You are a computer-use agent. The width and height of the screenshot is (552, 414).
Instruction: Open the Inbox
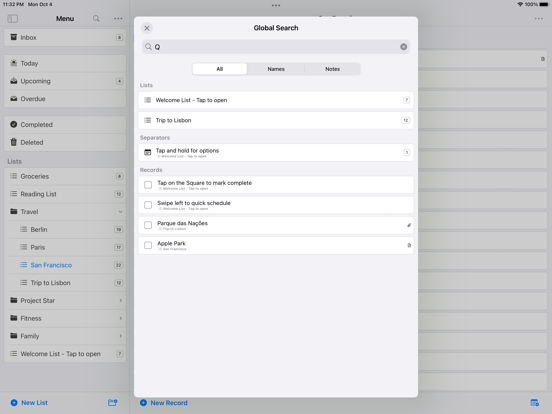pyautogui.click(x=65, y=37)
